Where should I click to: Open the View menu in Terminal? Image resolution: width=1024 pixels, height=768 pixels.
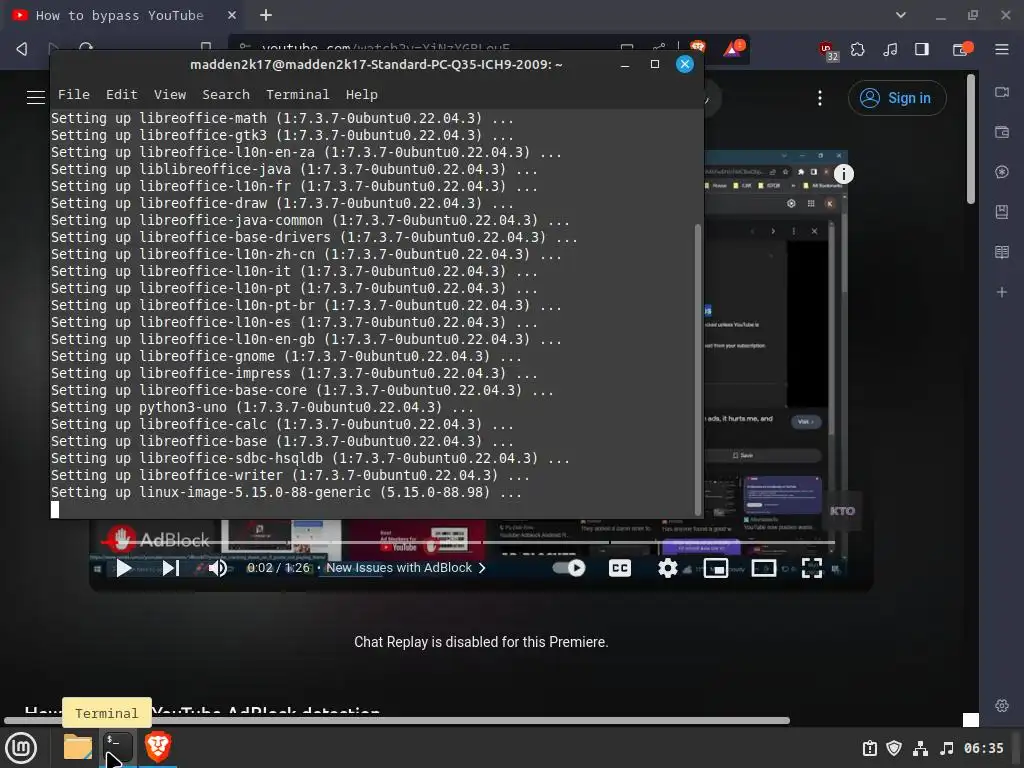tap(170, 95)
